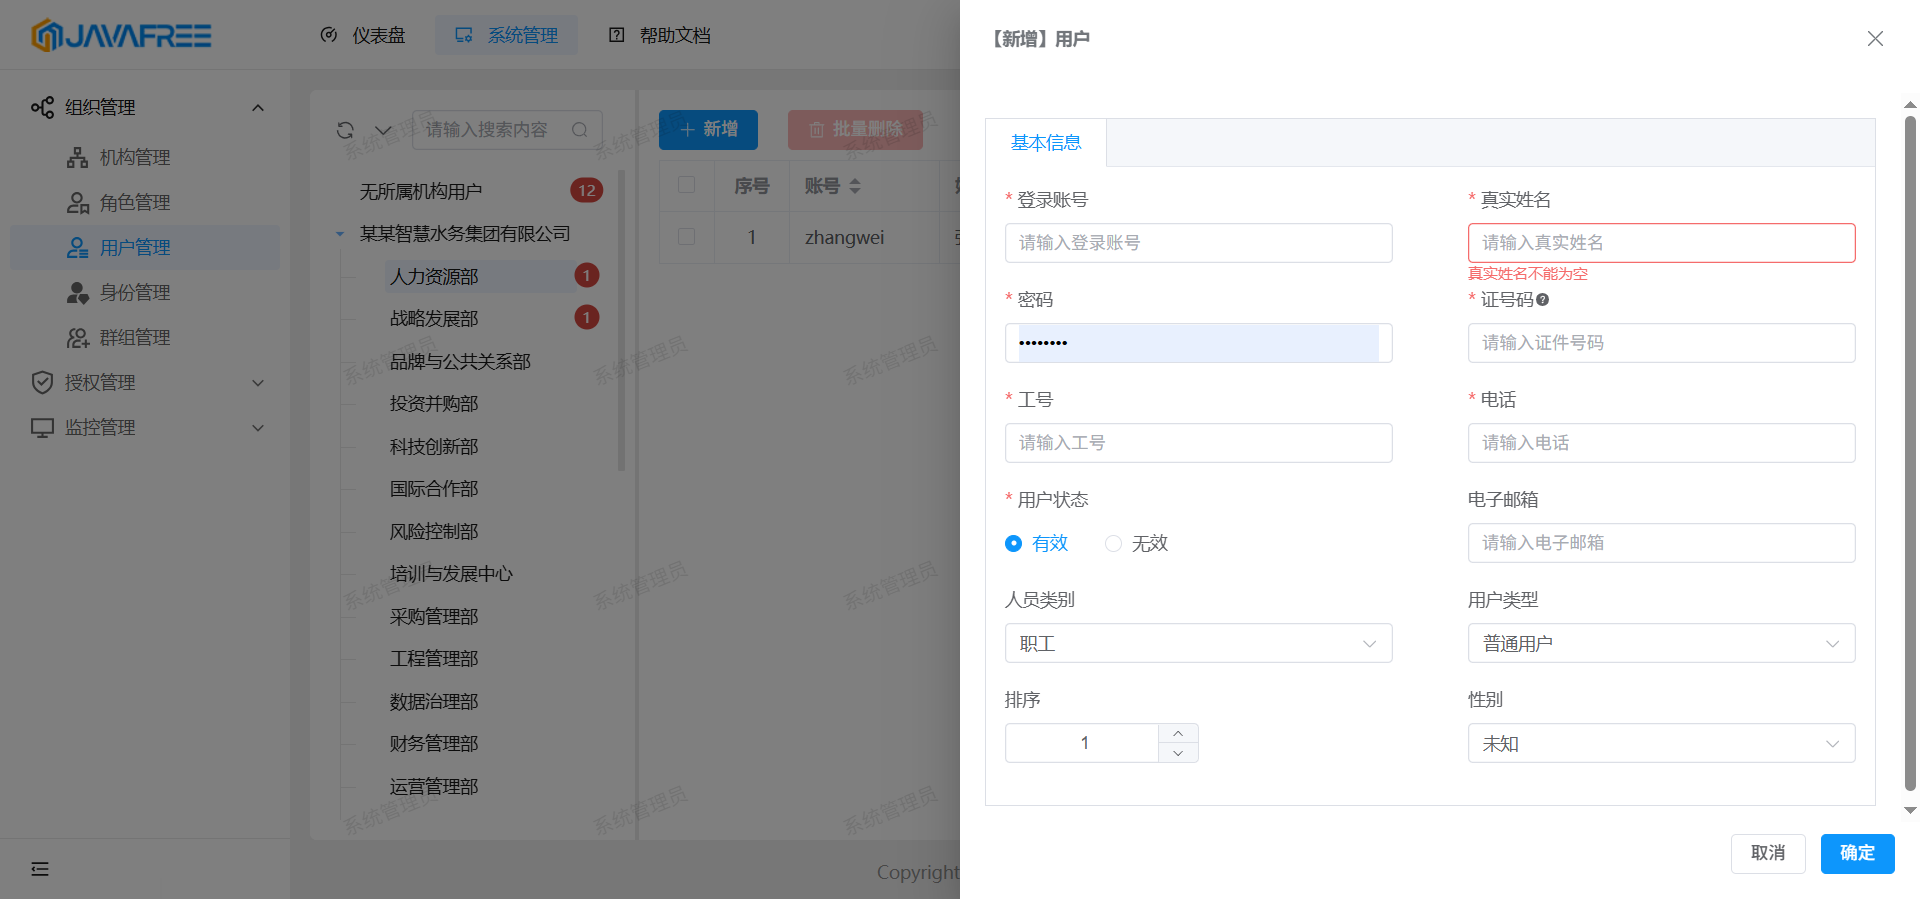Open the 用户类型 dropdown showing 普通用户
Image resolution: width=1920 pixels, height=899 pixels.
point(1660,643)
